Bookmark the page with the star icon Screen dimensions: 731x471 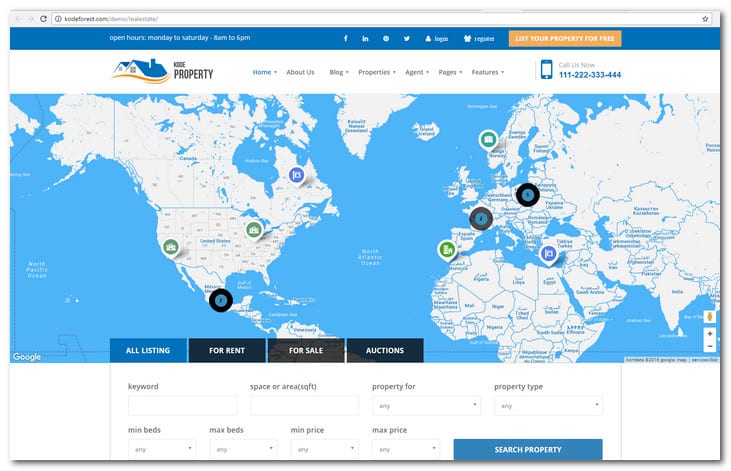click(705, 18)
